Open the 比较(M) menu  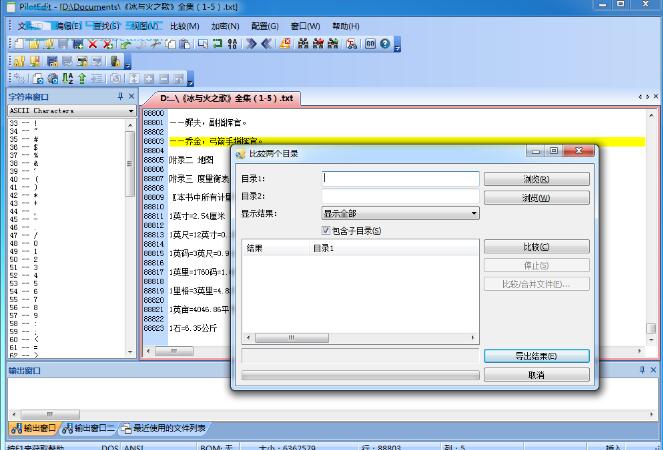tap(185, 26)
